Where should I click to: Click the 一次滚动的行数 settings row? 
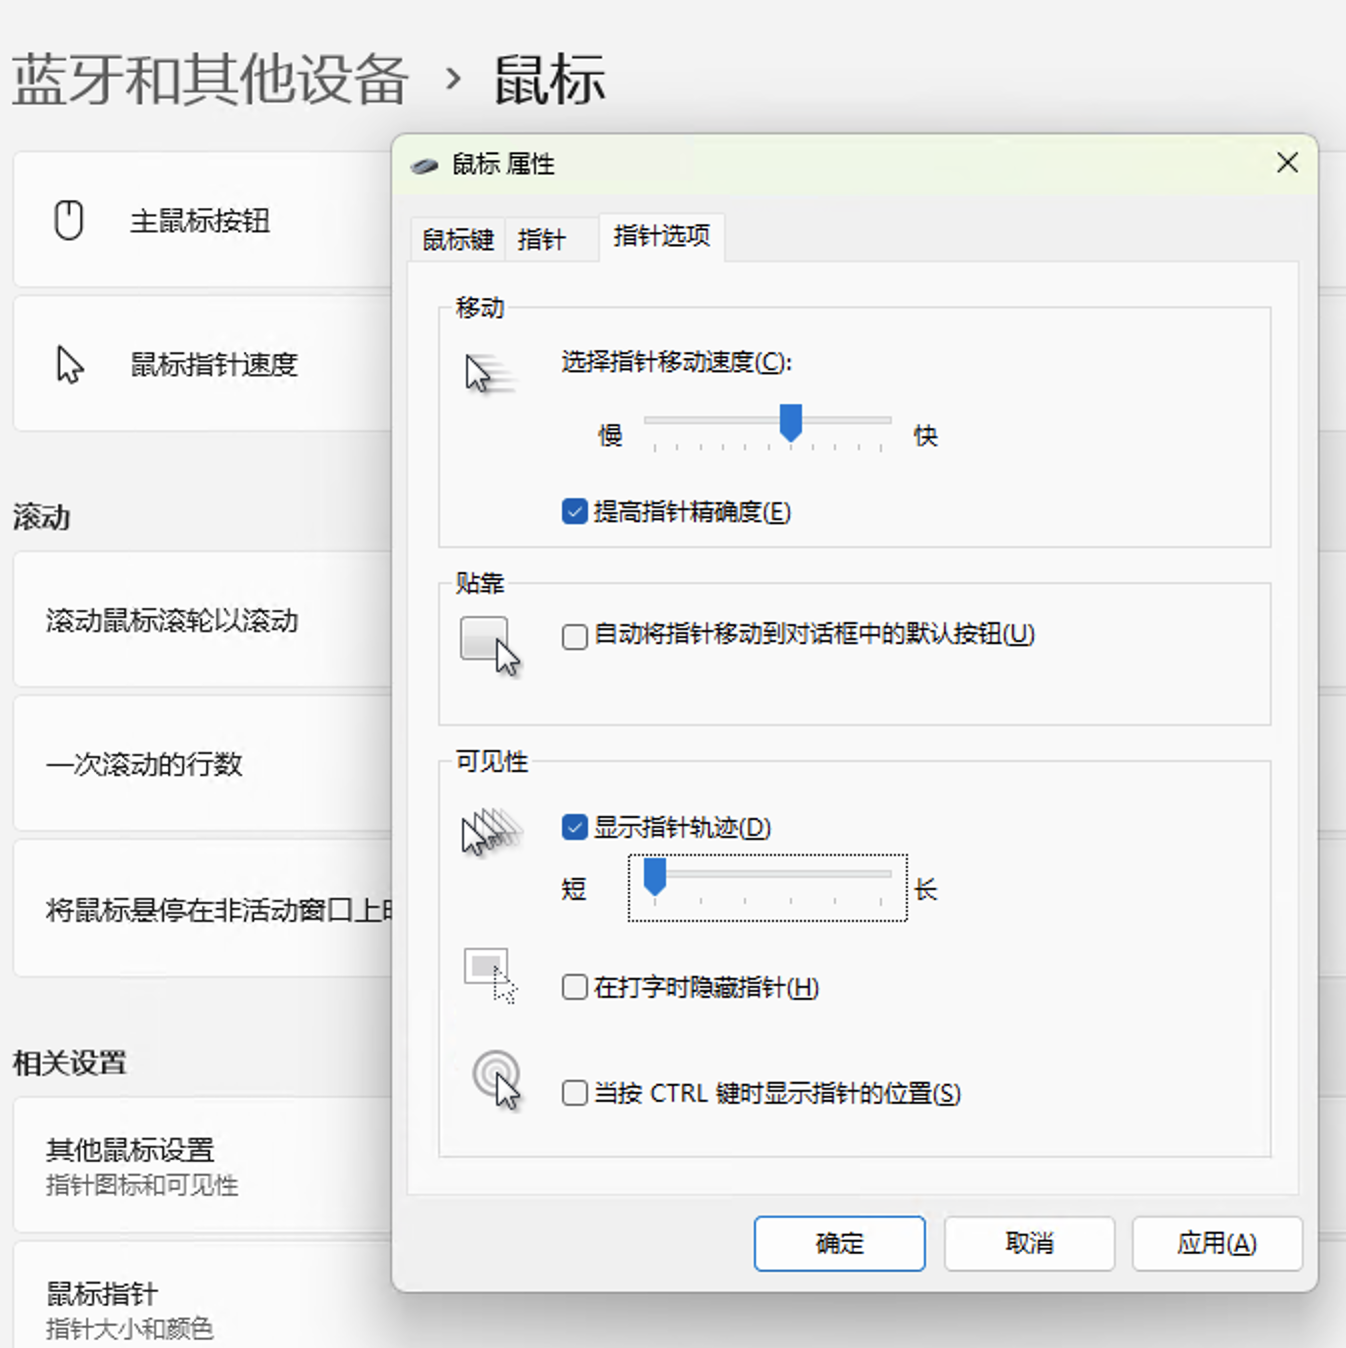203,764
